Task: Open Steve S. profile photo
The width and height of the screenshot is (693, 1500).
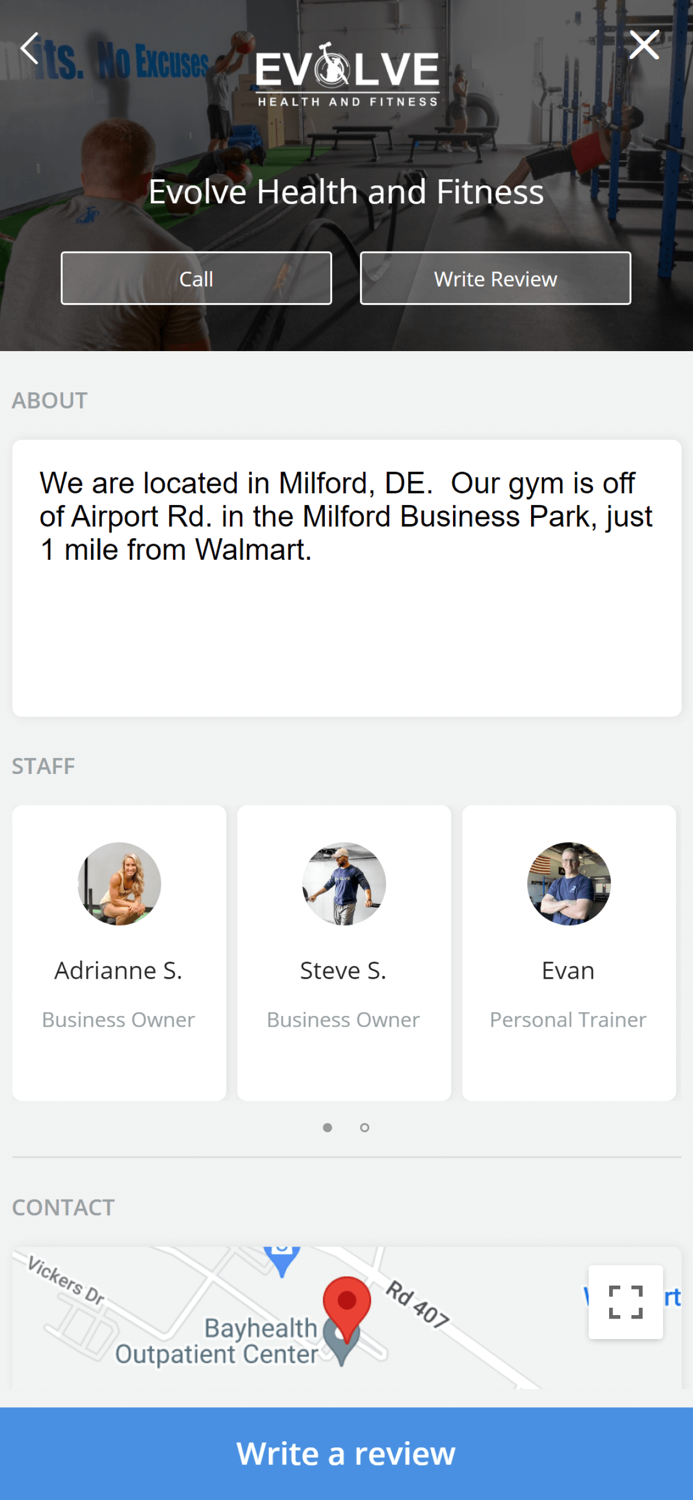Action: (343, 883)
